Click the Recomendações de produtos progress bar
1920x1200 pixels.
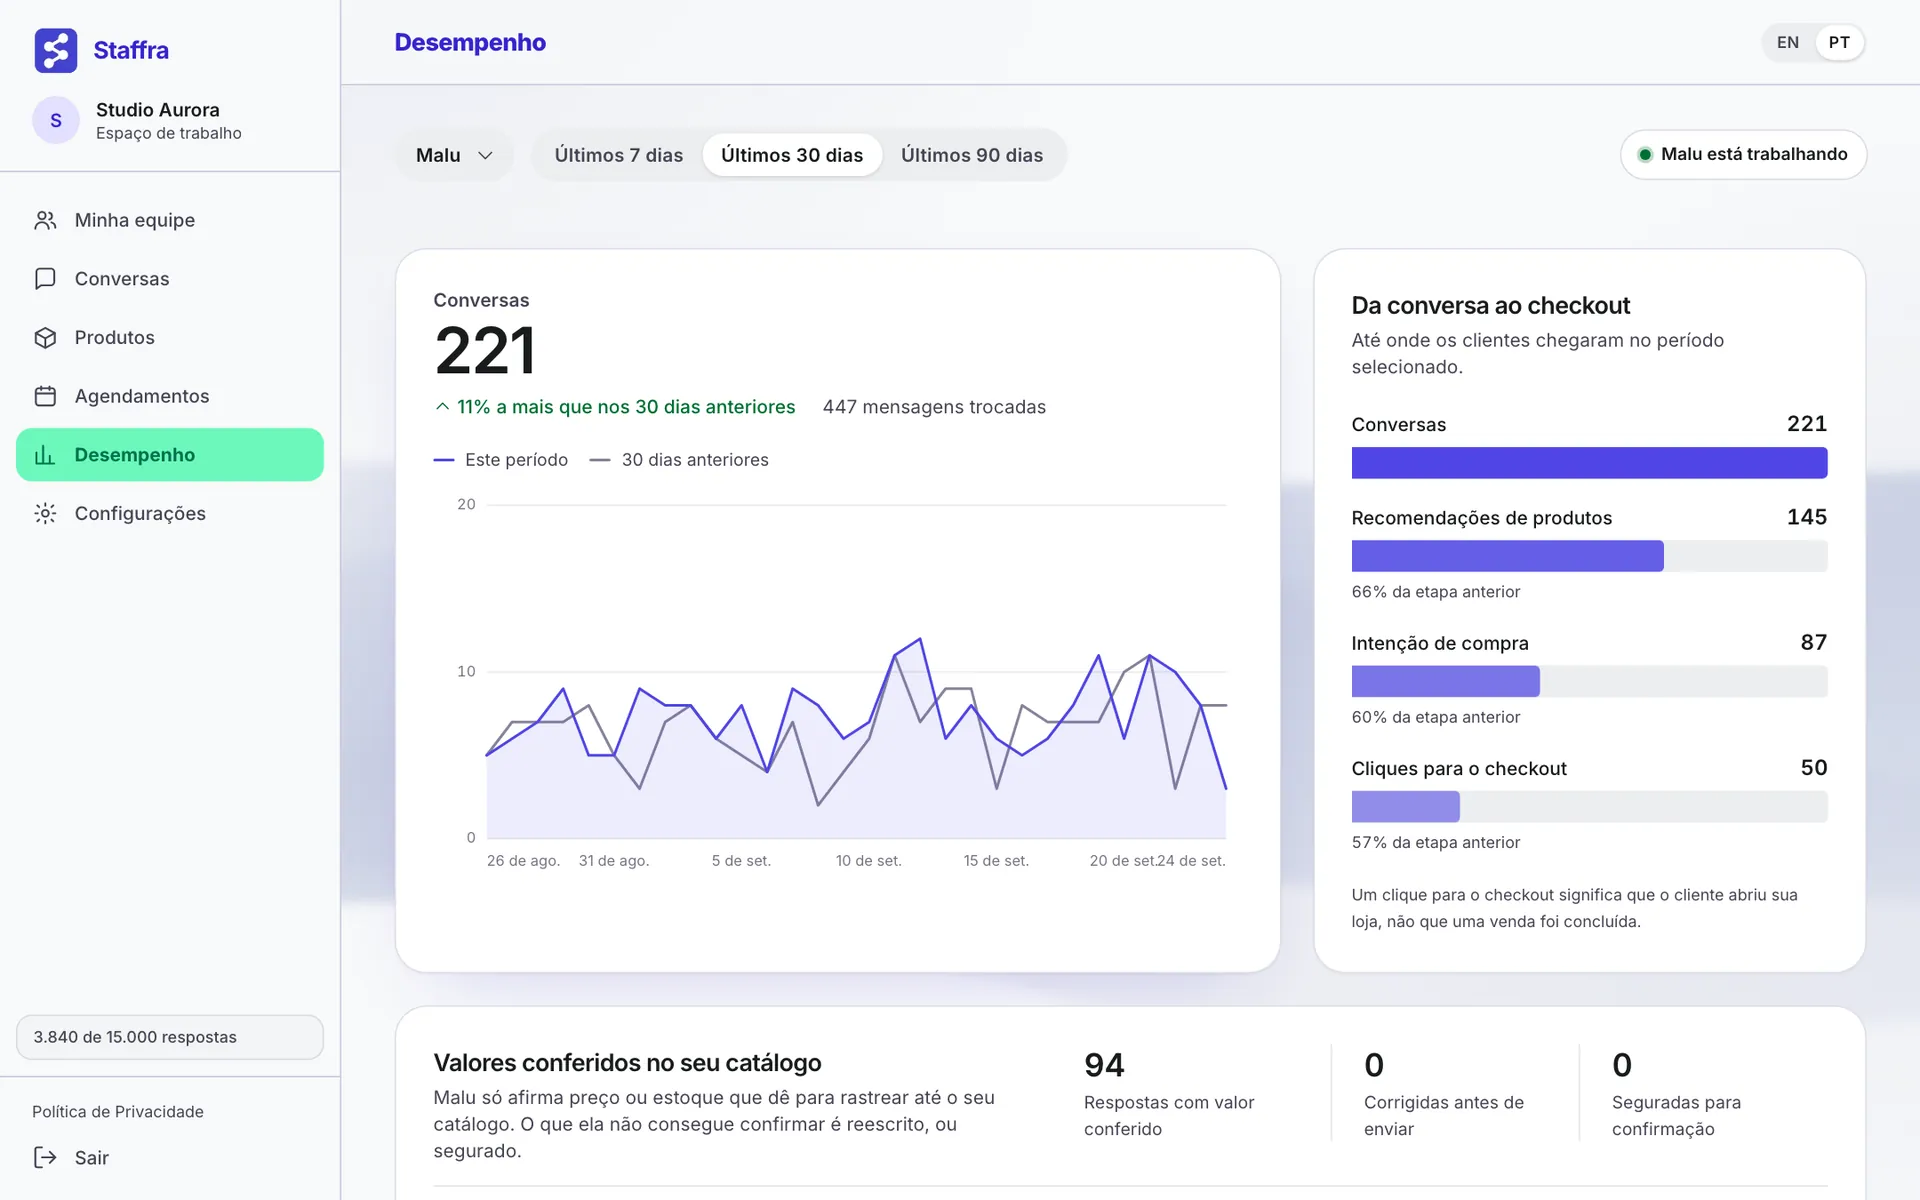point(1589,556)
